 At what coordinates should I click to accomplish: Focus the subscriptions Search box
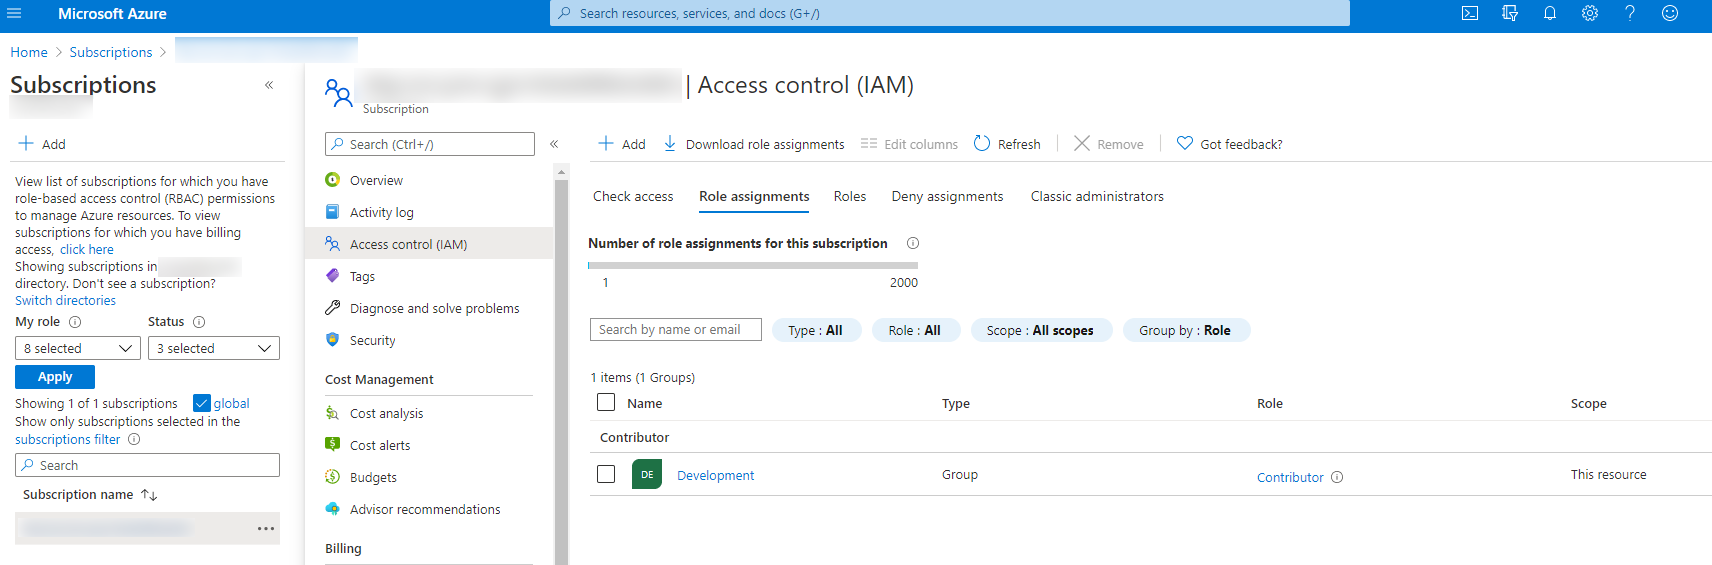[147, 465]
